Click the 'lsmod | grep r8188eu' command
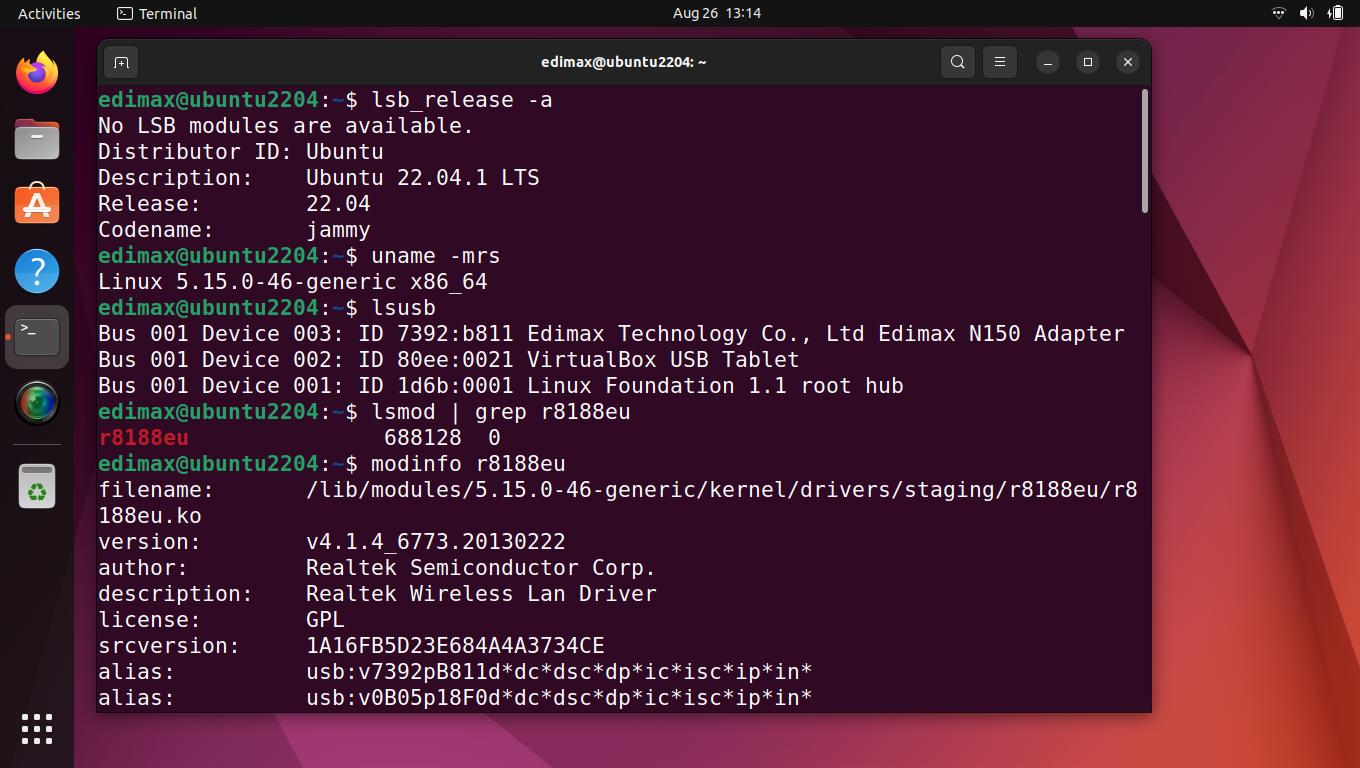This screenshot has width=1360, height=768. (501, 412)
